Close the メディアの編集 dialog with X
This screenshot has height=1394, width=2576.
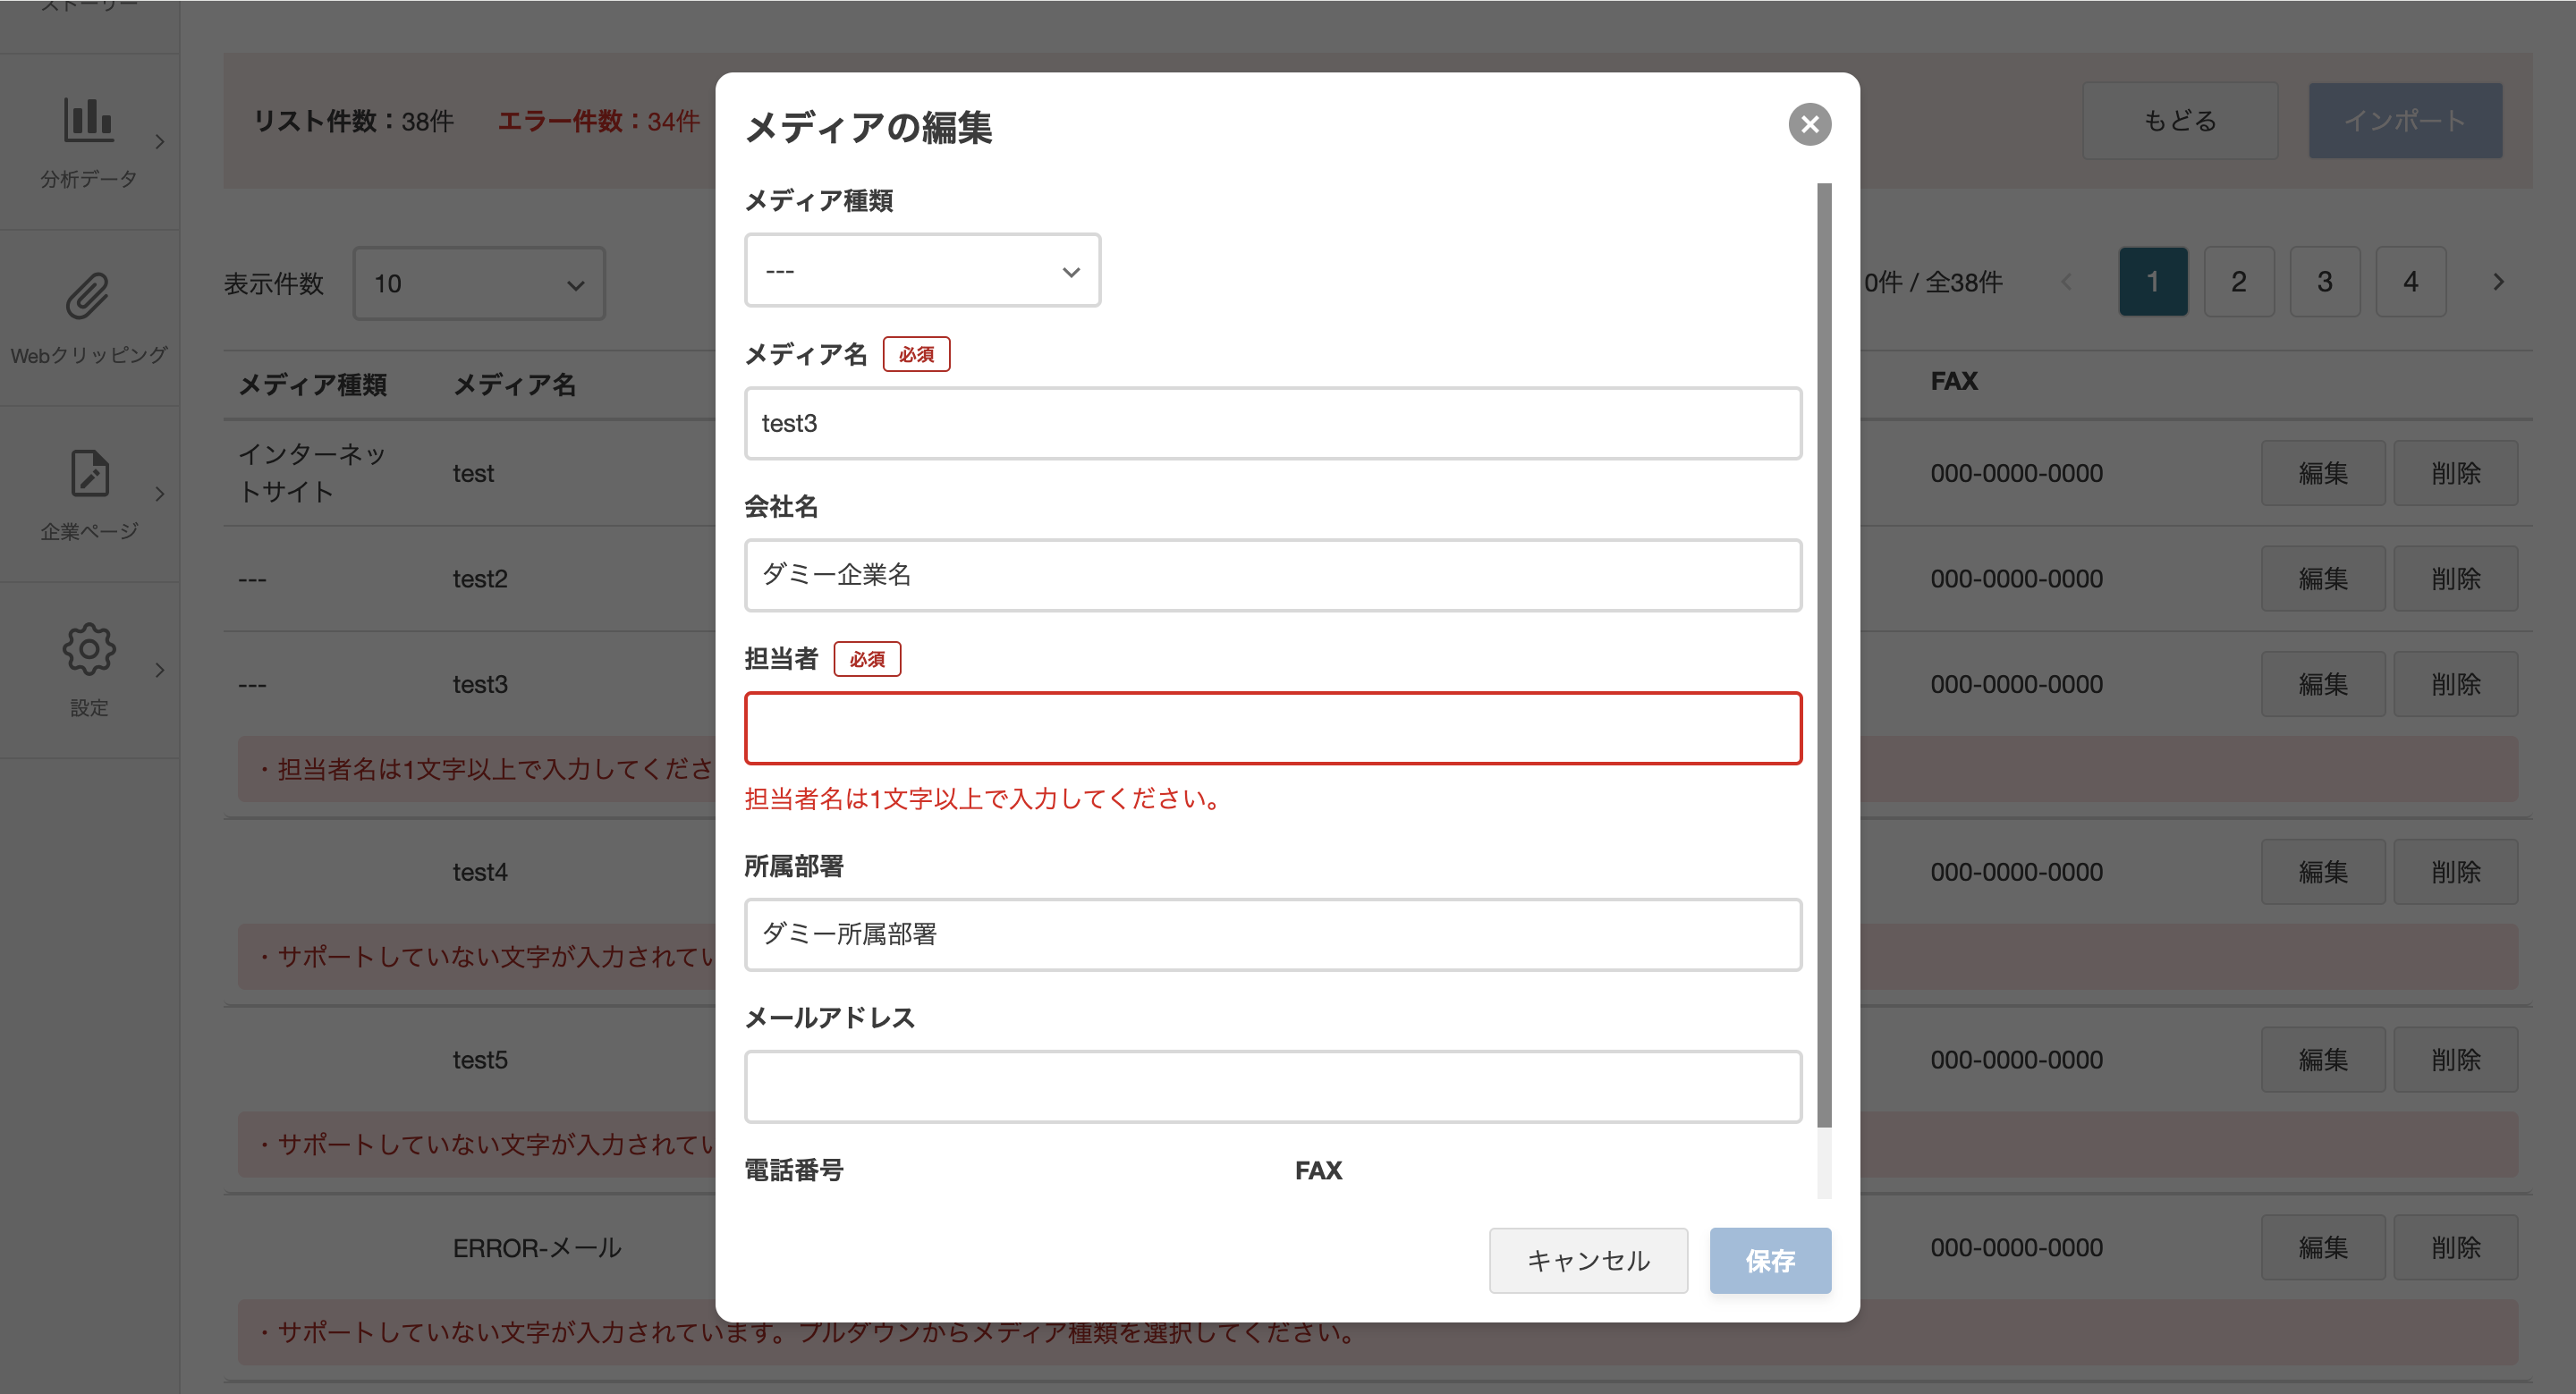coord(1809,125)
